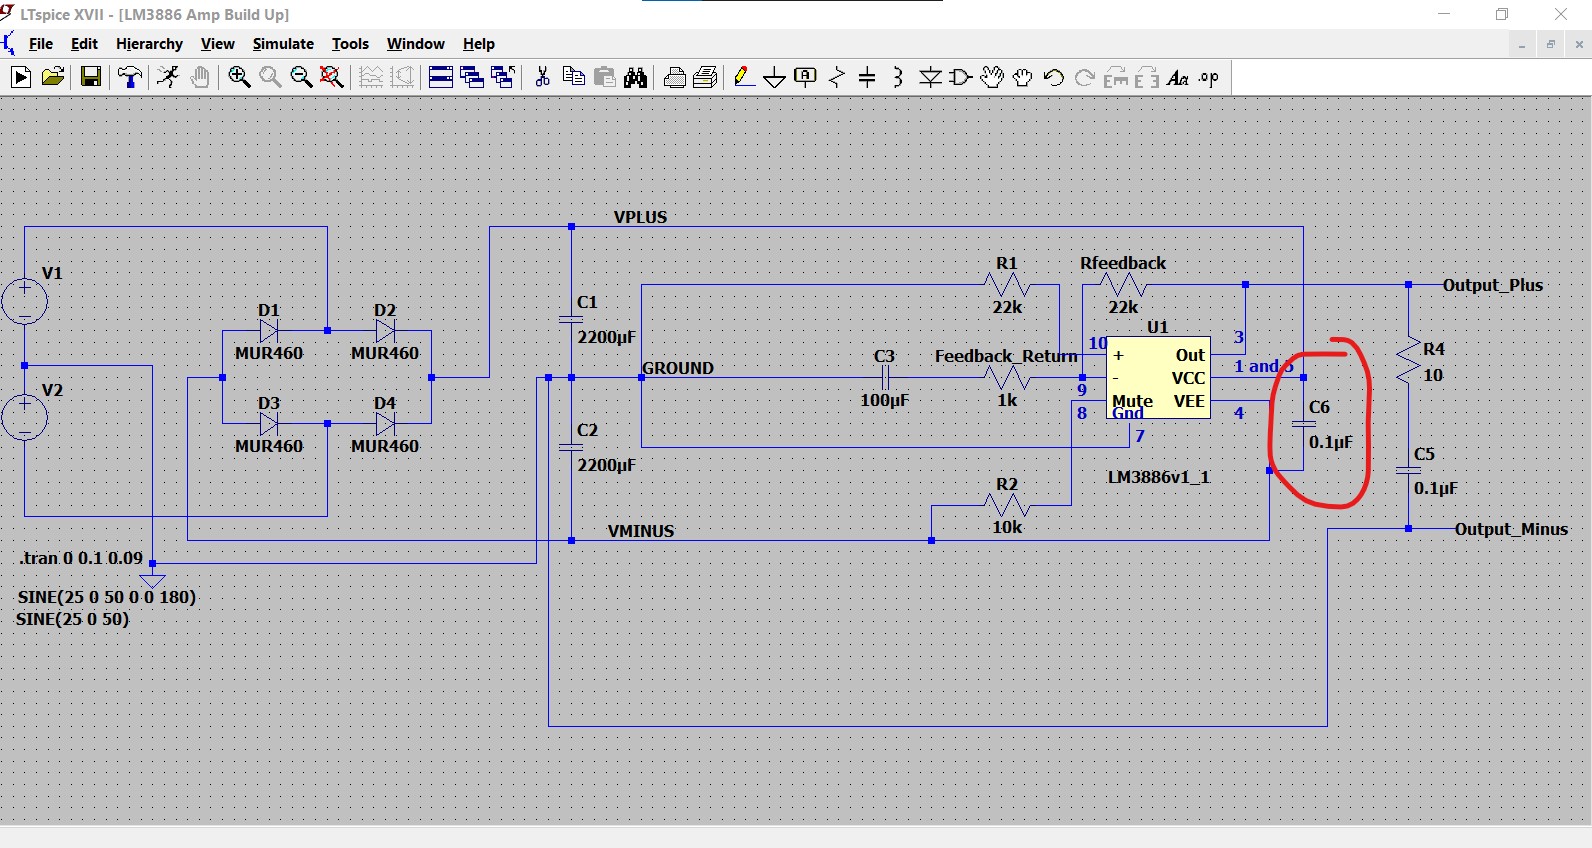The image size is (1592, 848).
Task: Select the Resistor placement tool
Action: [837, 78]
